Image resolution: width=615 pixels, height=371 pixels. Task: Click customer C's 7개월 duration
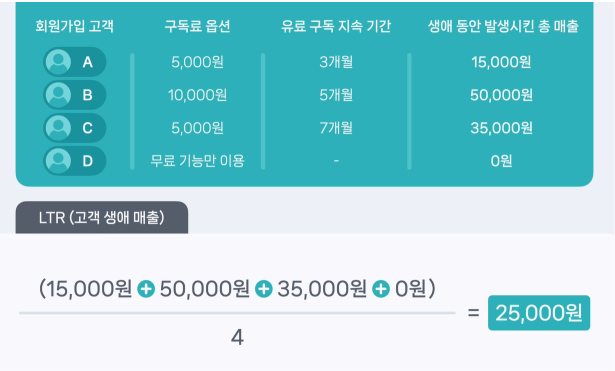[x=336, y=128]
